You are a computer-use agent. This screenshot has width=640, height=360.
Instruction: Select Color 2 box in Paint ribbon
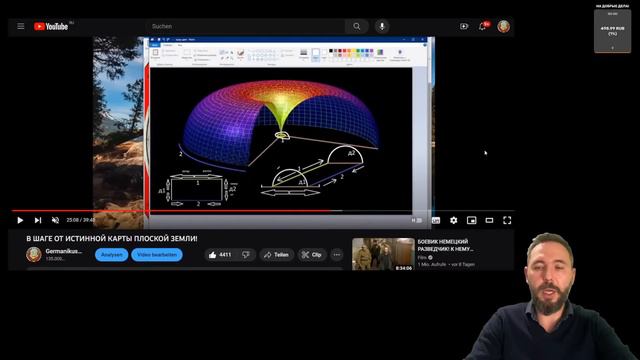click(324, 54)
